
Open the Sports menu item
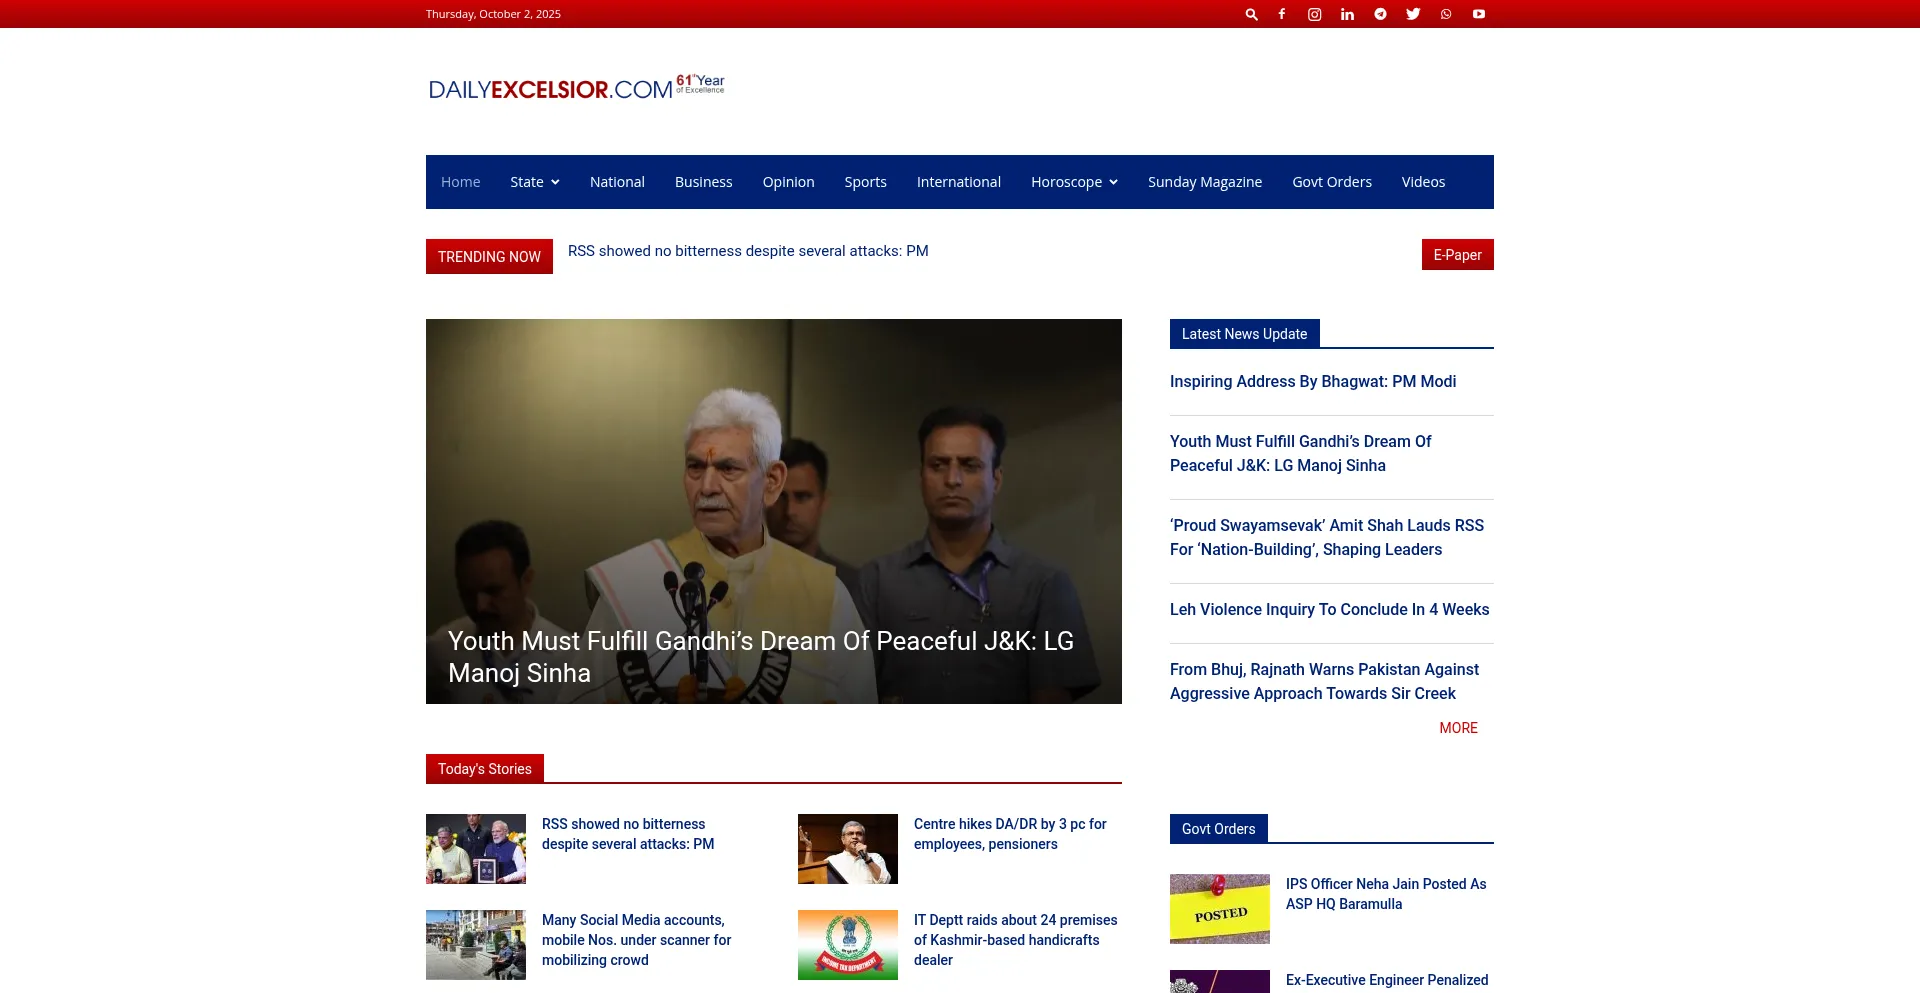coord(865,182)
